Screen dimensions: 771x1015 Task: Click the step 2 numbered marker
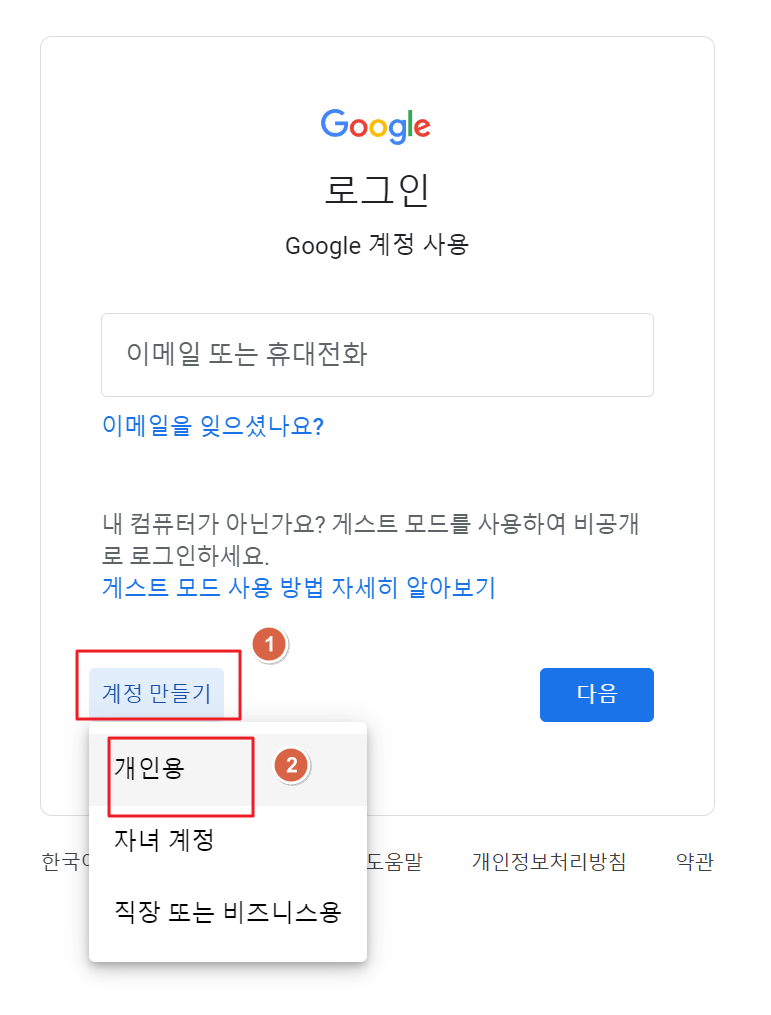291,765
